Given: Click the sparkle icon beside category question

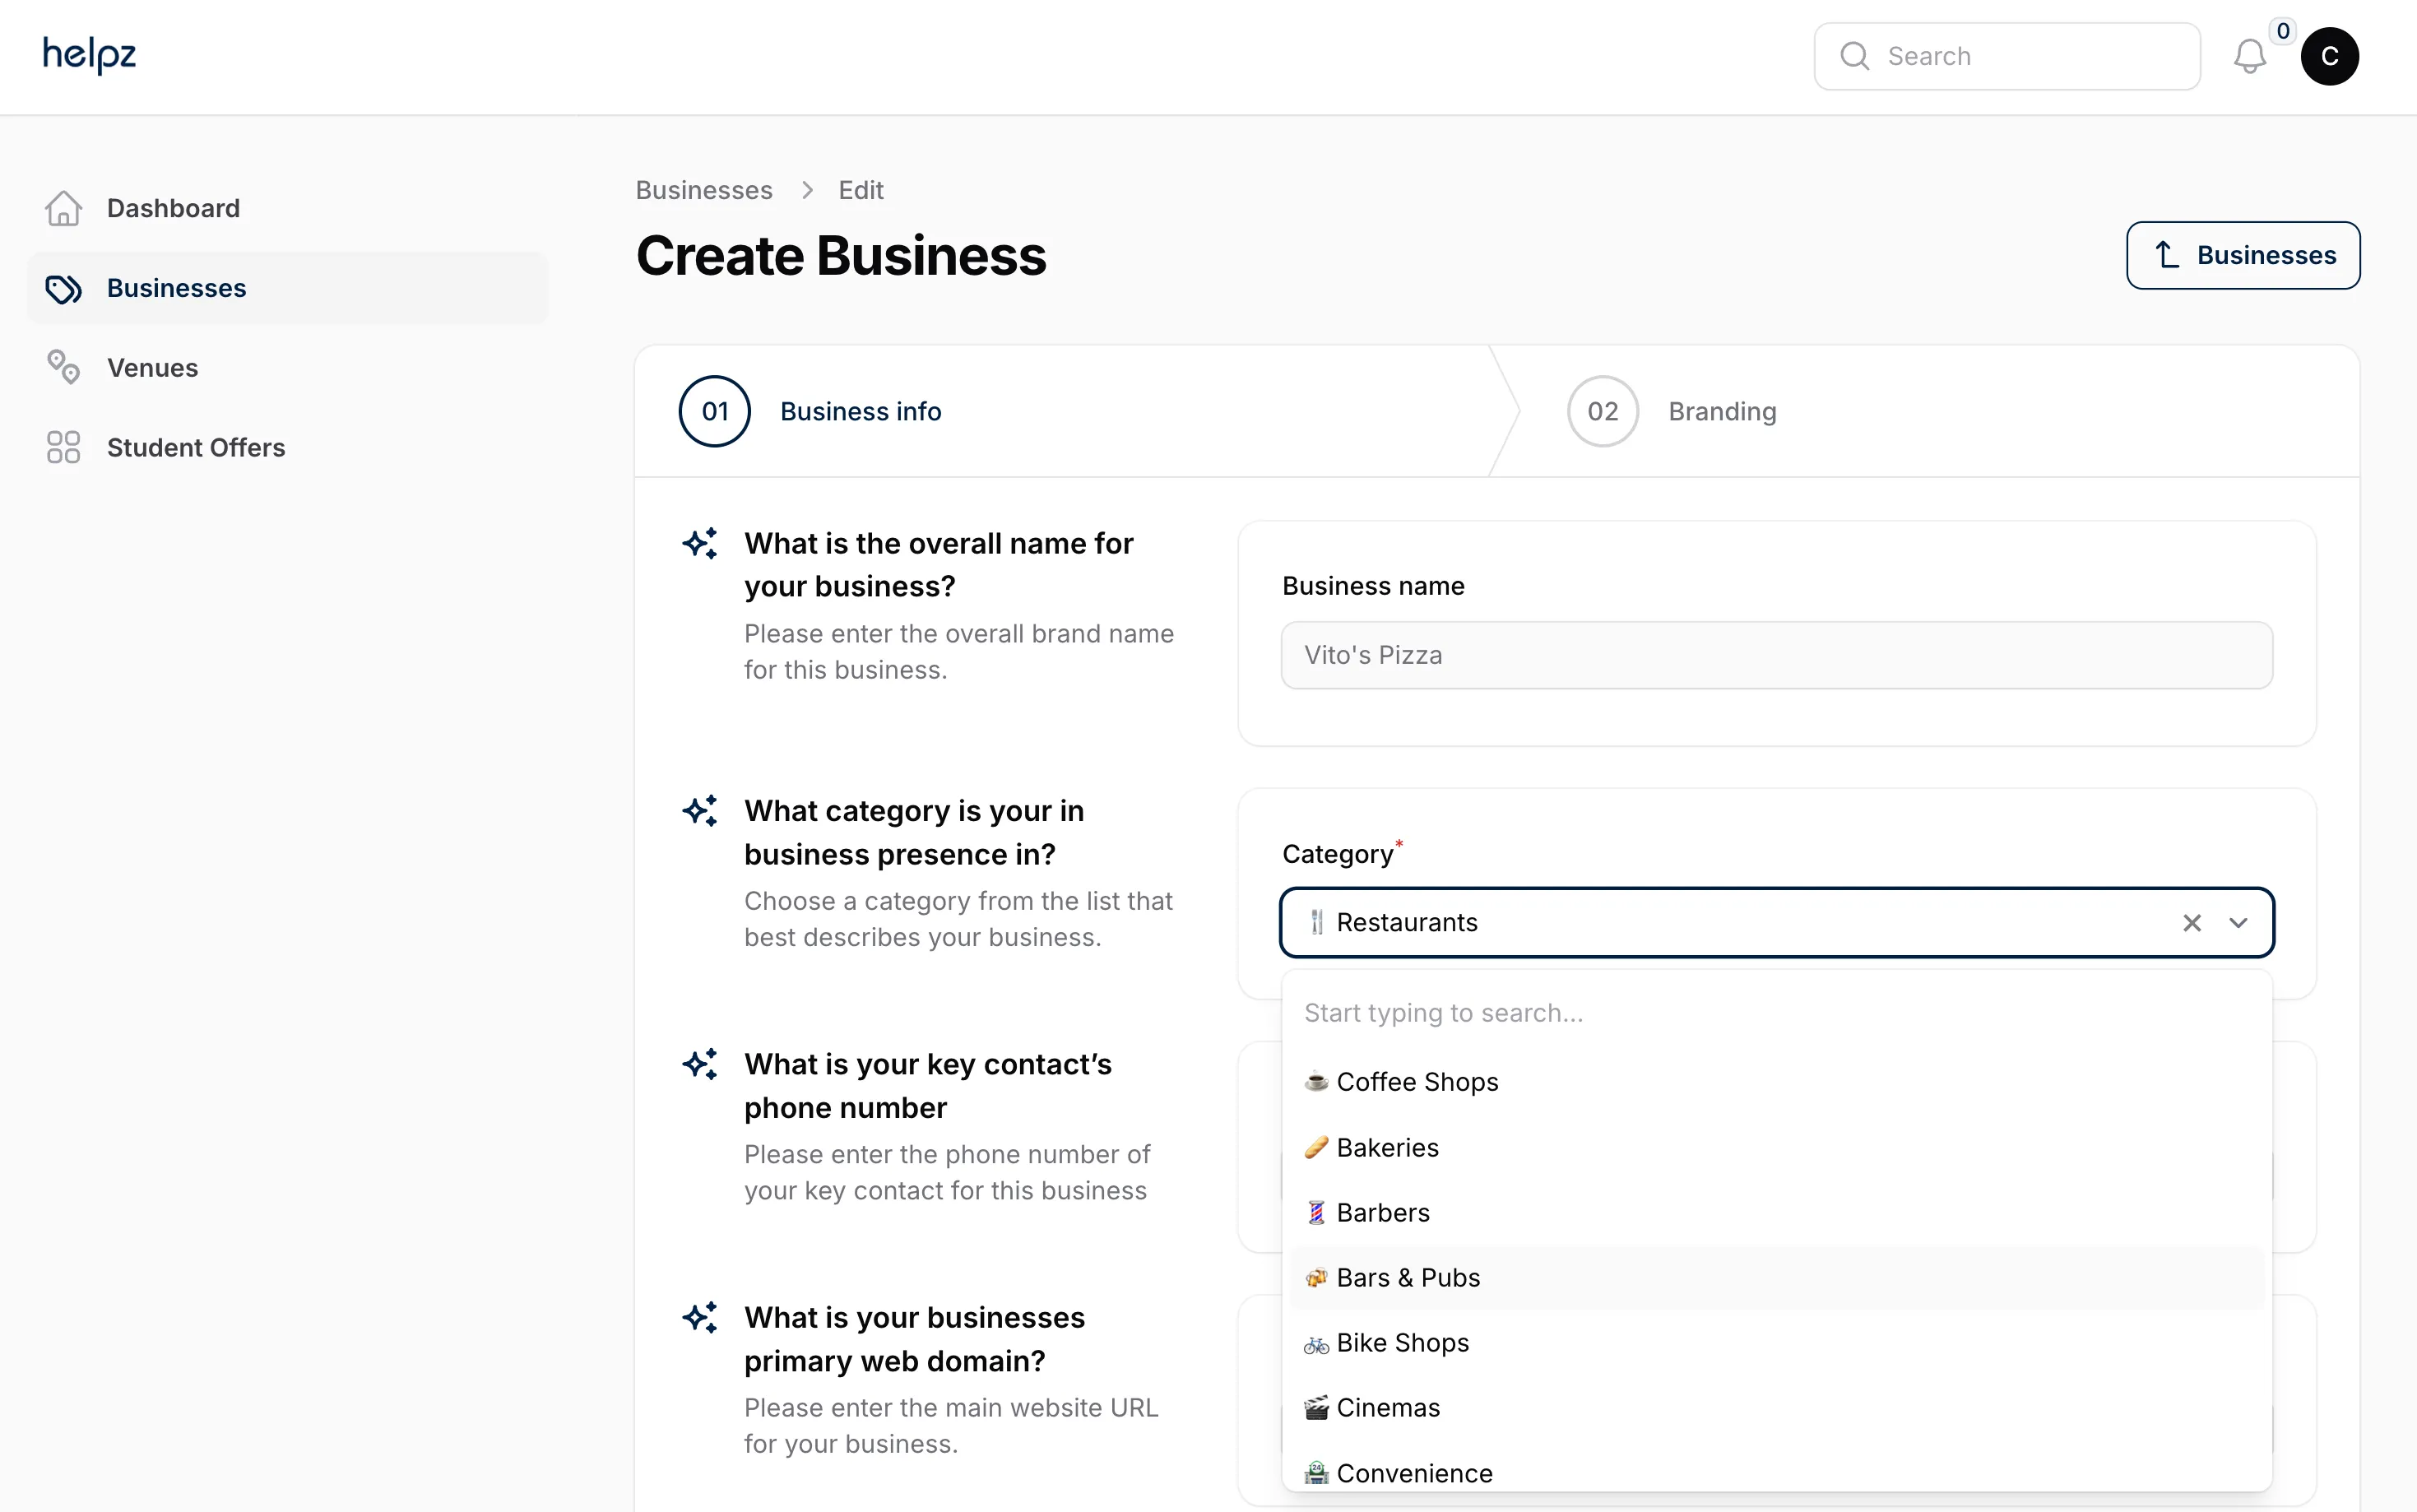Looking at the screenshot, I should (x=700, y=810).
